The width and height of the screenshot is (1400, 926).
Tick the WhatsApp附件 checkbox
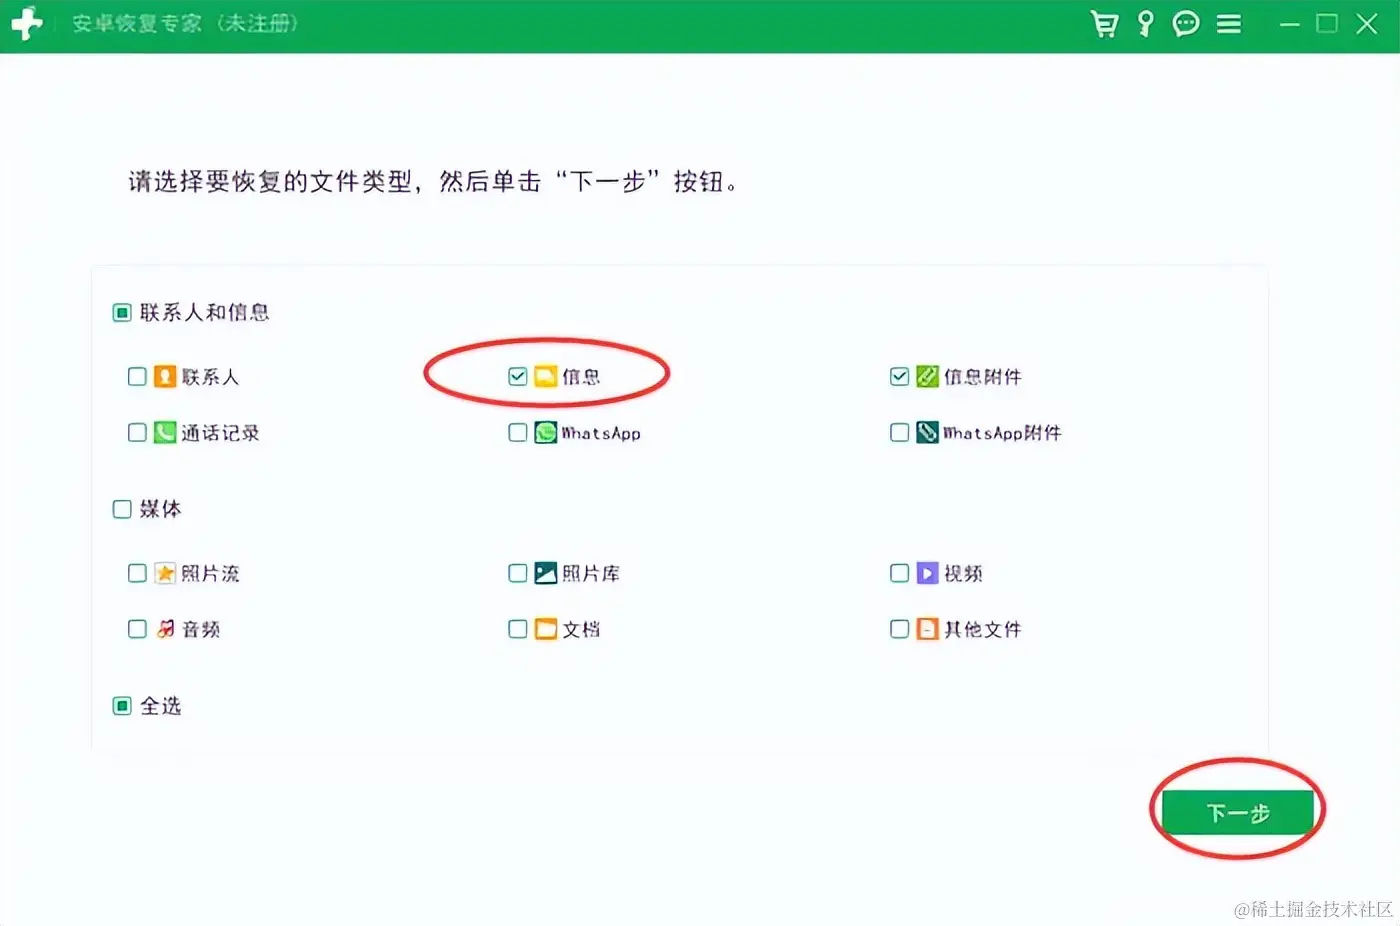(899, 433)
